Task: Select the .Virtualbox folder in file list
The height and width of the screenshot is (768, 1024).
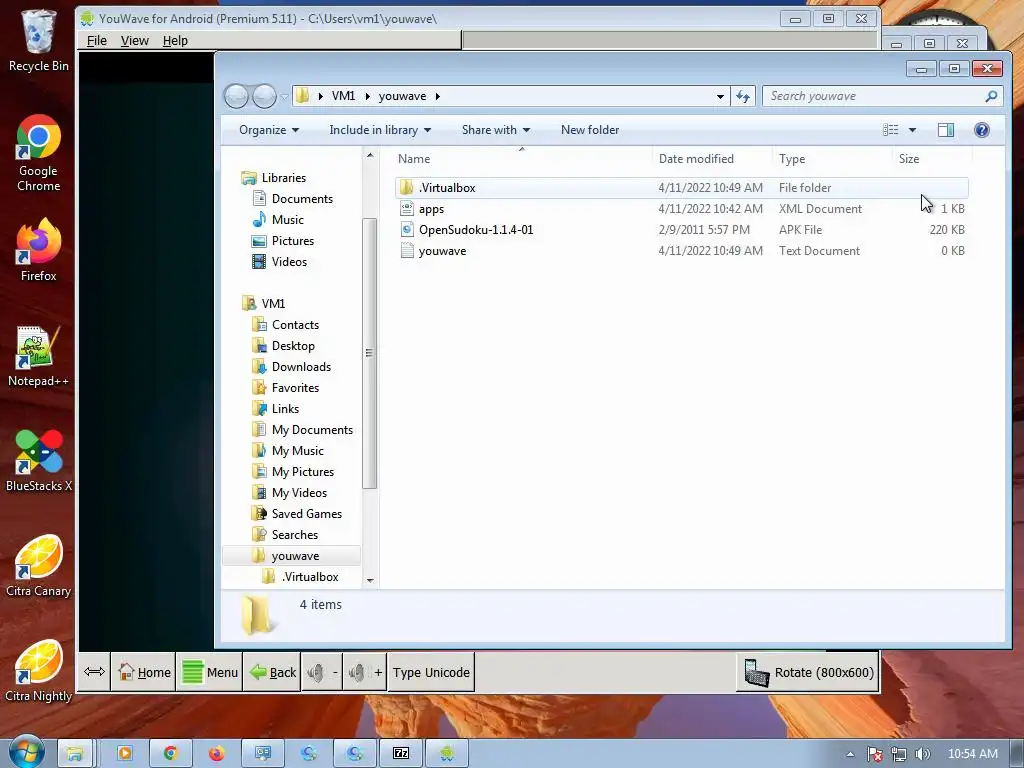Action: pos(681,187)
